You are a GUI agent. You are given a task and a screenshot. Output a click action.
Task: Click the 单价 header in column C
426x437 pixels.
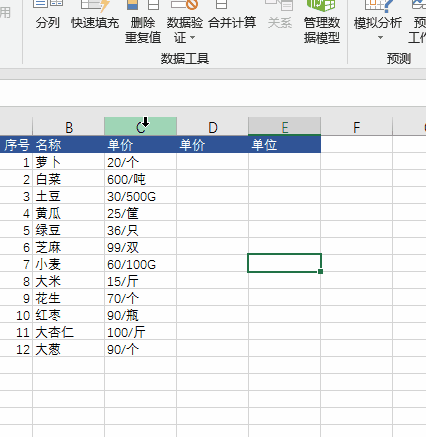[140, 145]
